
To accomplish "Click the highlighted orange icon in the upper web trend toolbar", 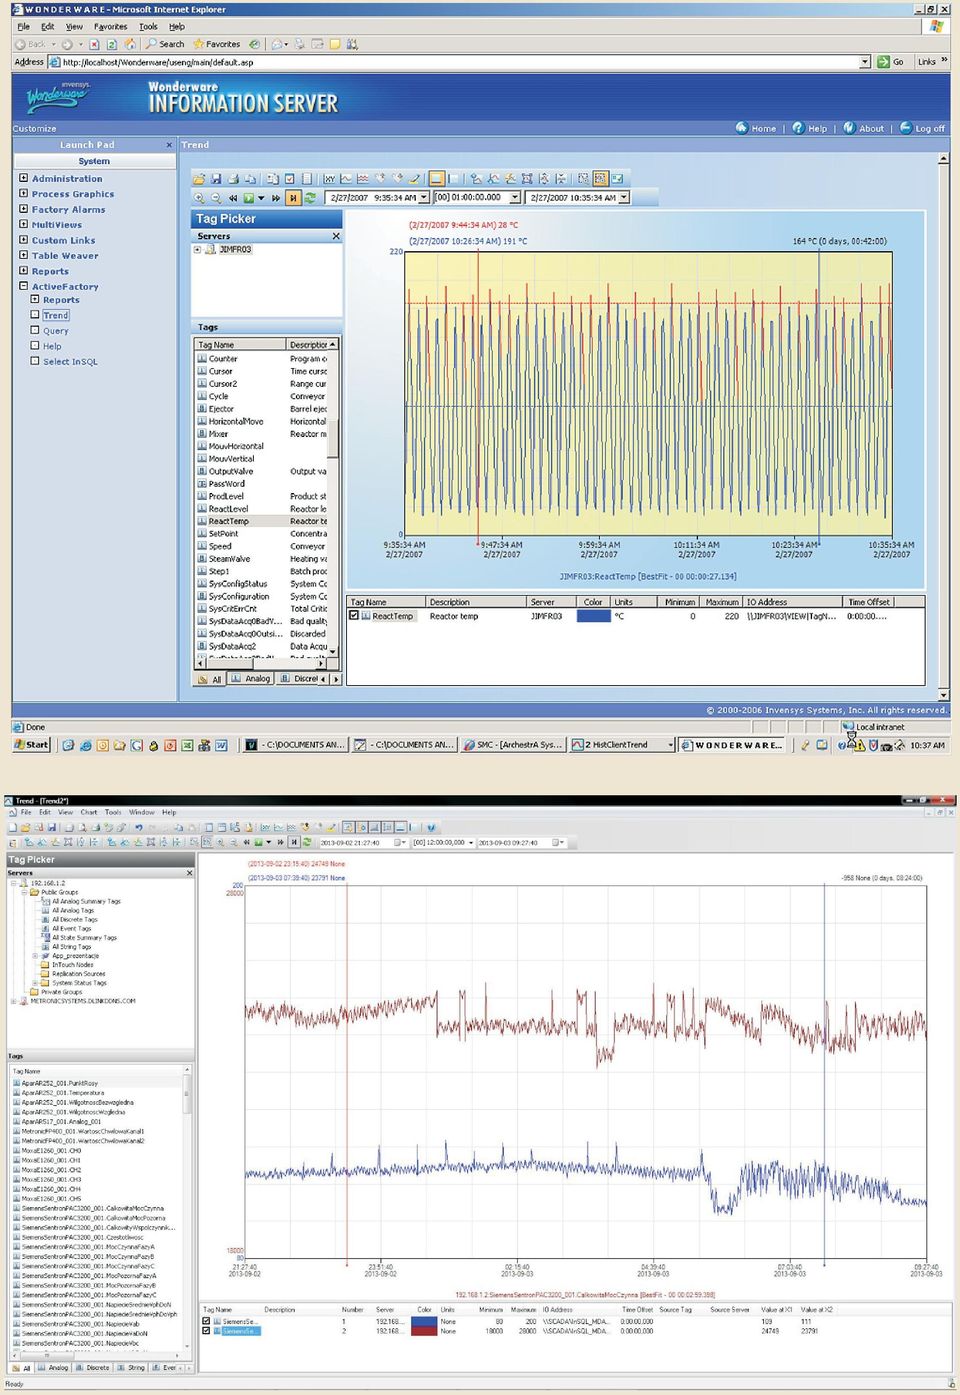I will pos(436,178).
